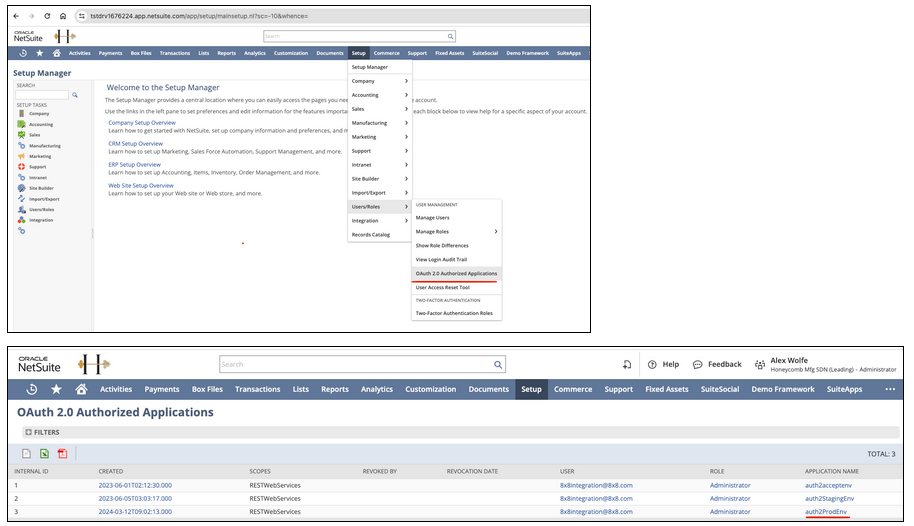The height and width of the screenshot is (526, 914).
Task: Click the green Excel export icon
Action: click(x=44, y=454)
